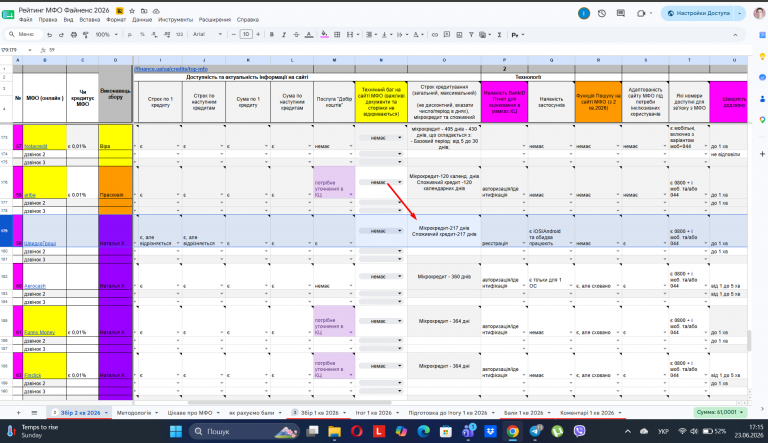Open Telegram from the taskbar
This screenshot has width=768, height=443.
(535, 432)
